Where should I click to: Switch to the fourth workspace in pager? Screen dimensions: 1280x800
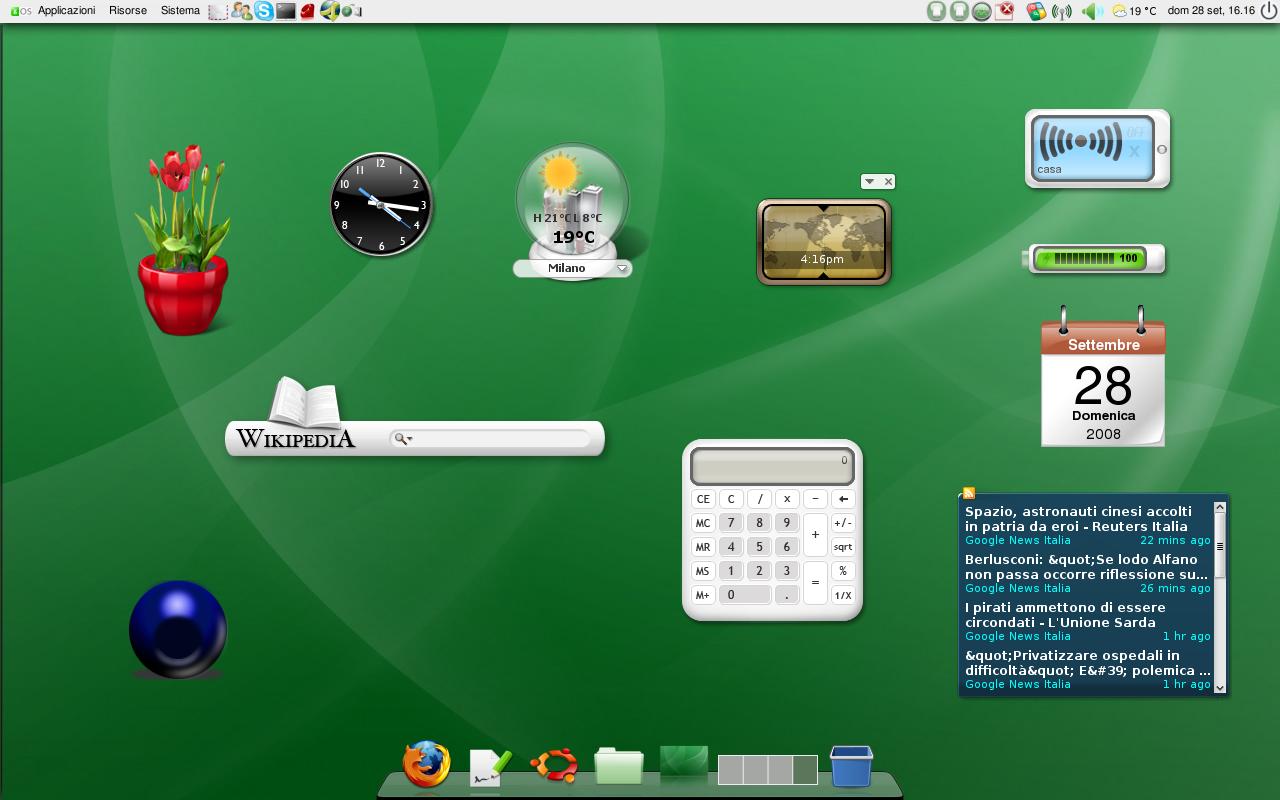(x=805, y=770)
